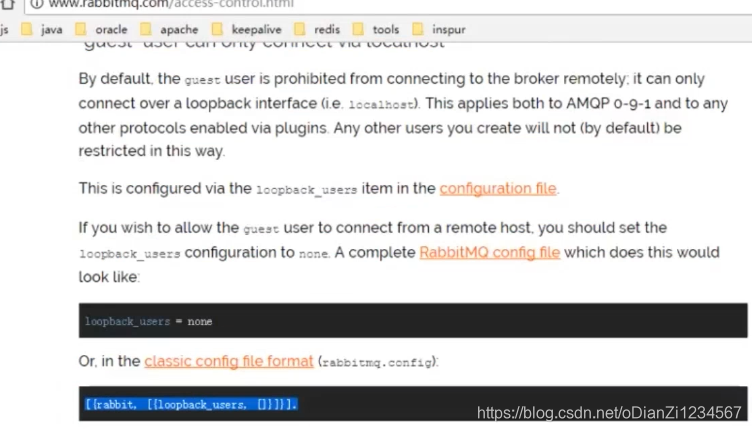Open the RabbitMQ config file link
752x432 pixels.
coord(490,252)
